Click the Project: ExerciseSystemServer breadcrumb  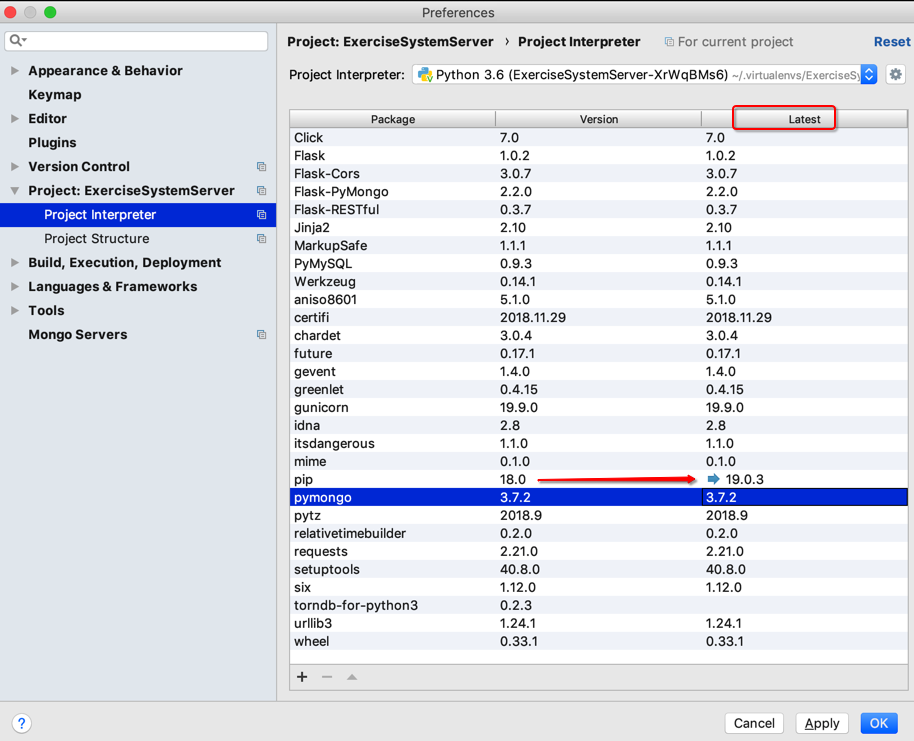(x=391, y=42)
